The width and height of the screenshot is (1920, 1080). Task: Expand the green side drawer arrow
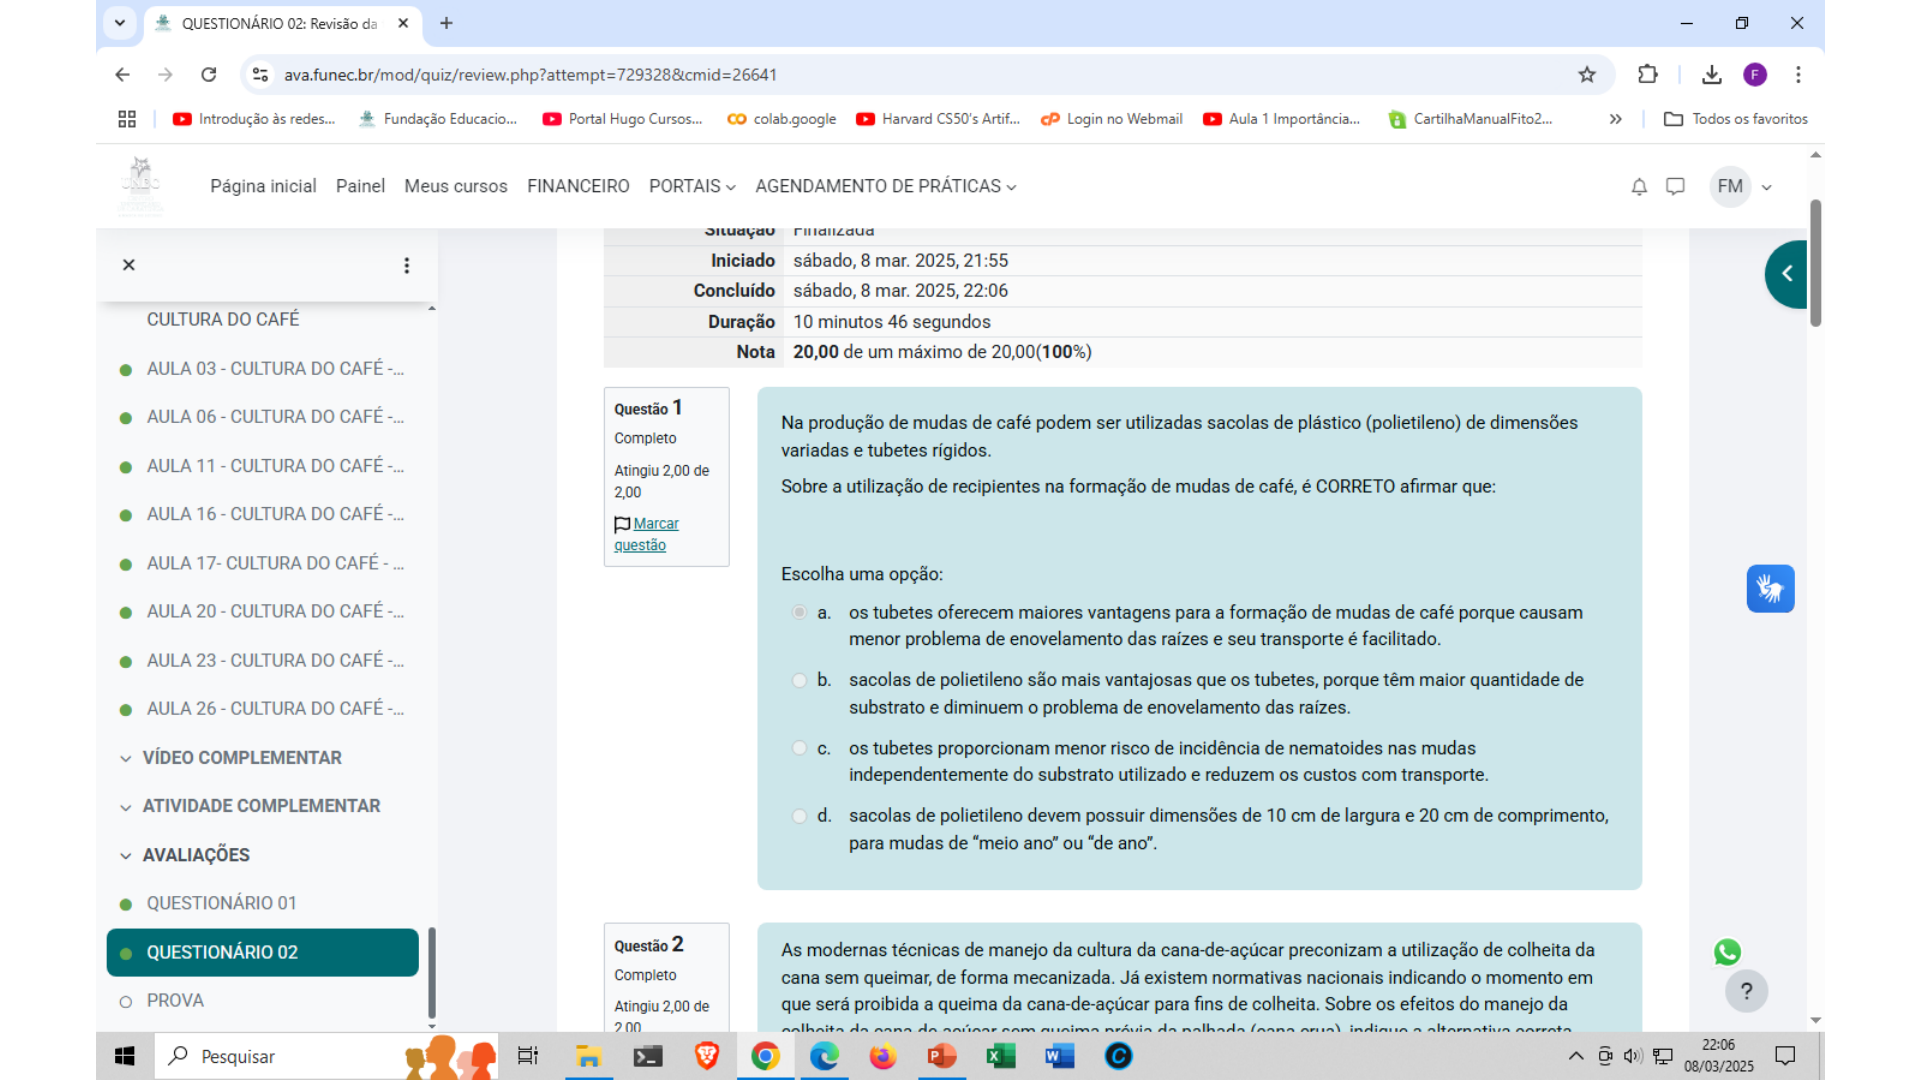1787,274
